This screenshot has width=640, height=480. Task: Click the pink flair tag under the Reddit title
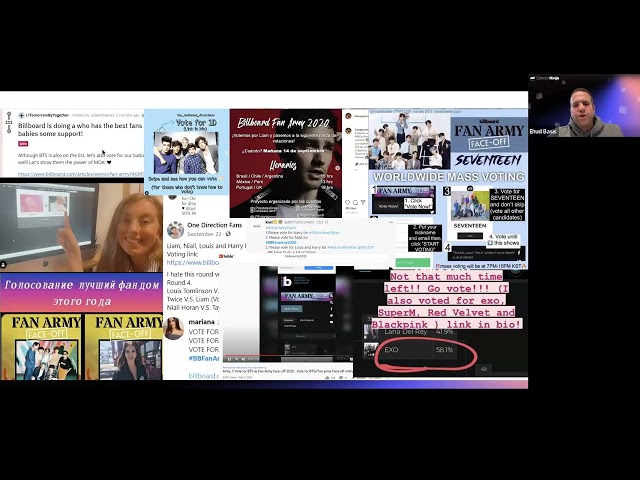[x=23, y=144]
